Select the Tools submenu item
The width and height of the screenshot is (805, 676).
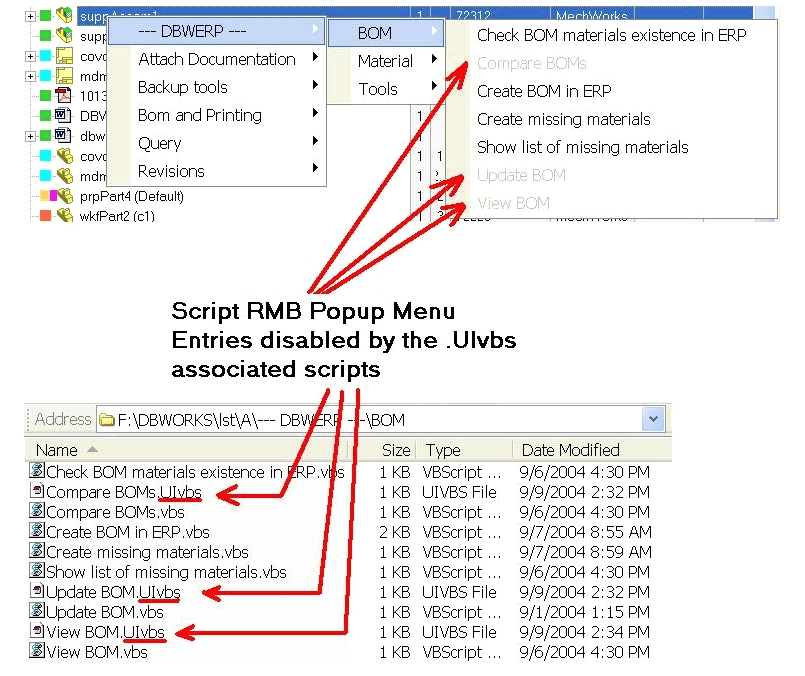pyautogui.click(x=386, y=89)
